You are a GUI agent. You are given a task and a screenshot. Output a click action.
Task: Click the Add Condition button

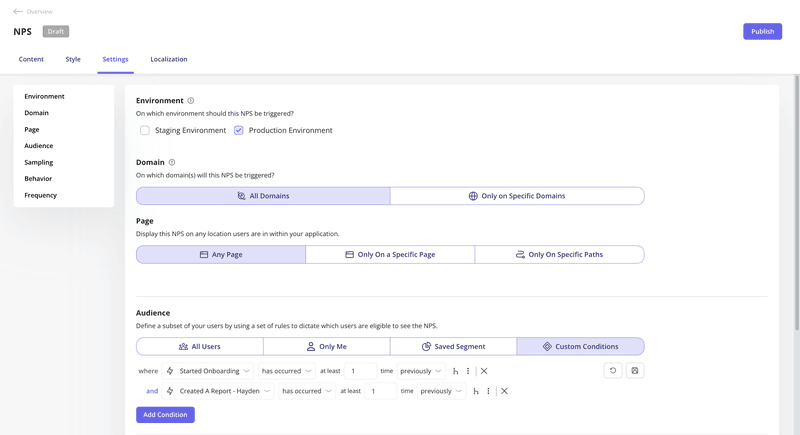tap(165, 415)
